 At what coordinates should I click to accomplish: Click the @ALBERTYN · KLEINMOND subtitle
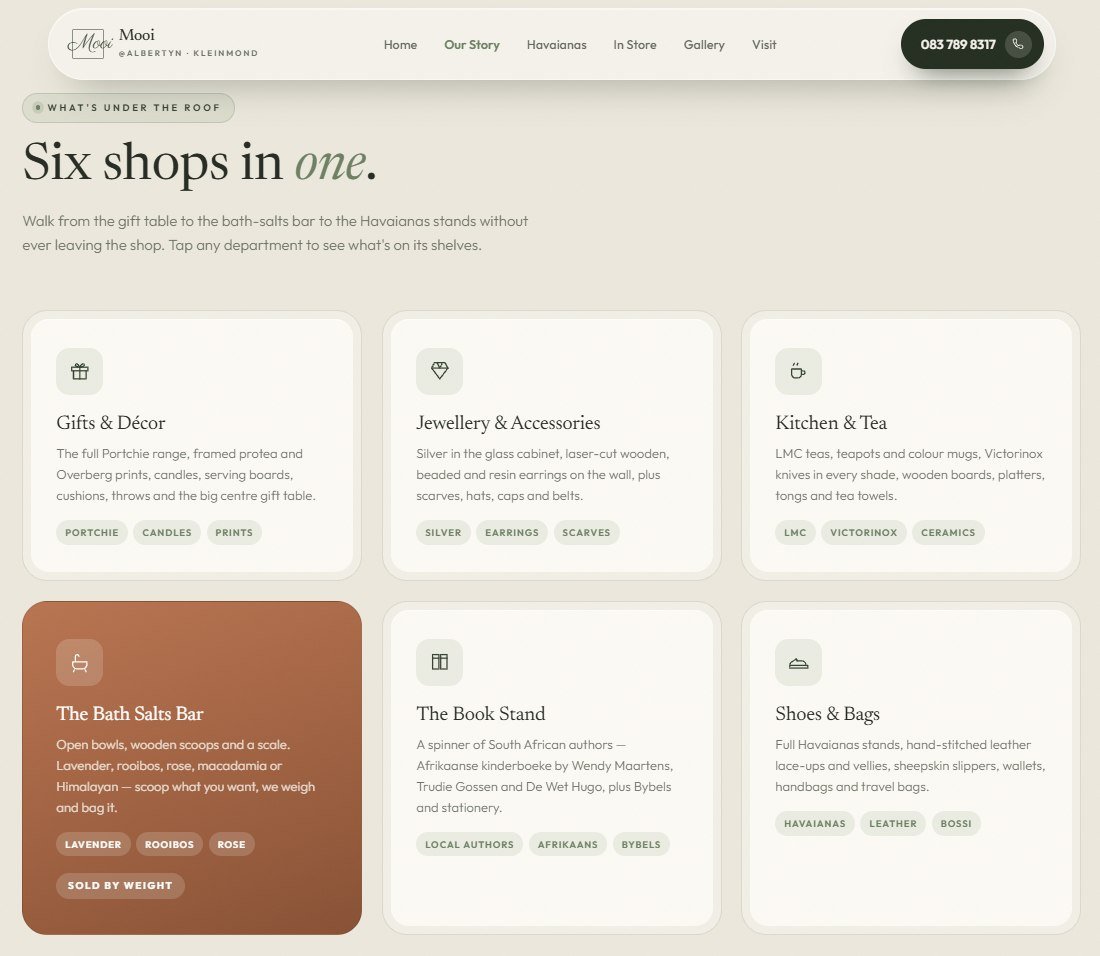click(x=188, y=53)
